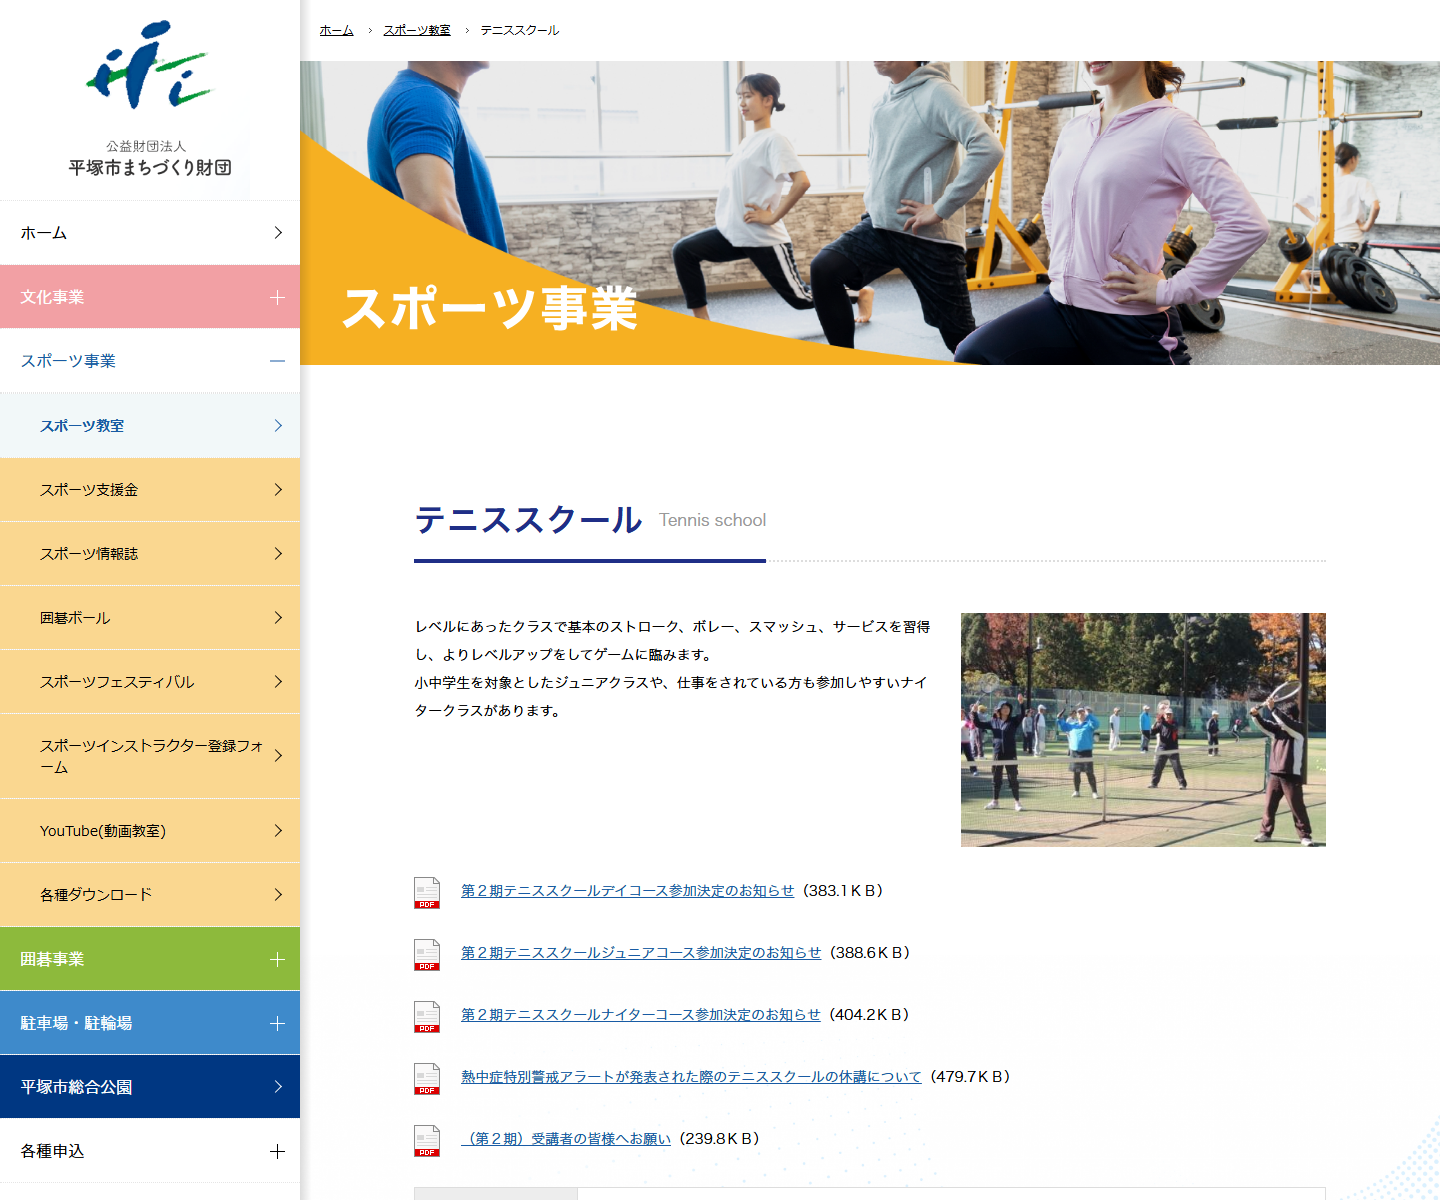Open 各種ダウンロード menu item
Image resolution: width=1440 pixels, height=1200 pixels.
pos(150,895)
